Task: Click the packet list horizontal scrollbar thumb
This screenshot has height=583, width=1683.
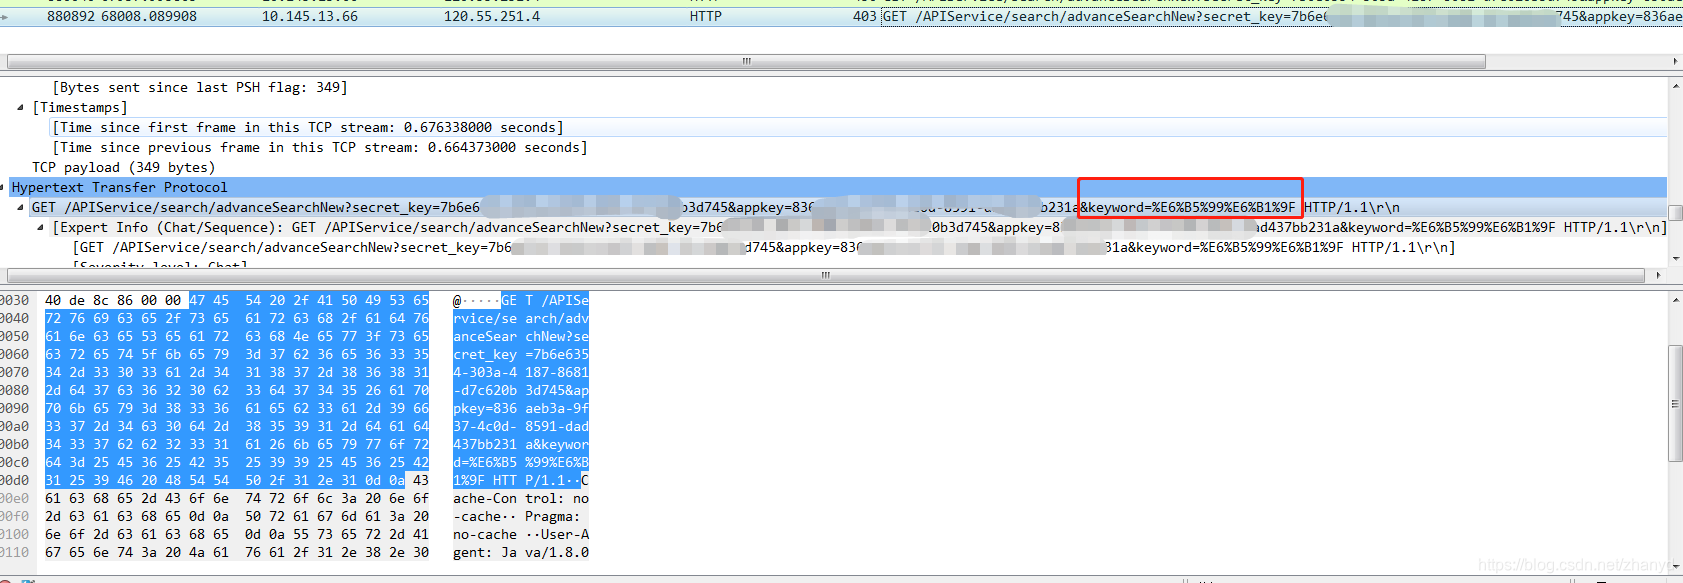Action: (746, 61)
